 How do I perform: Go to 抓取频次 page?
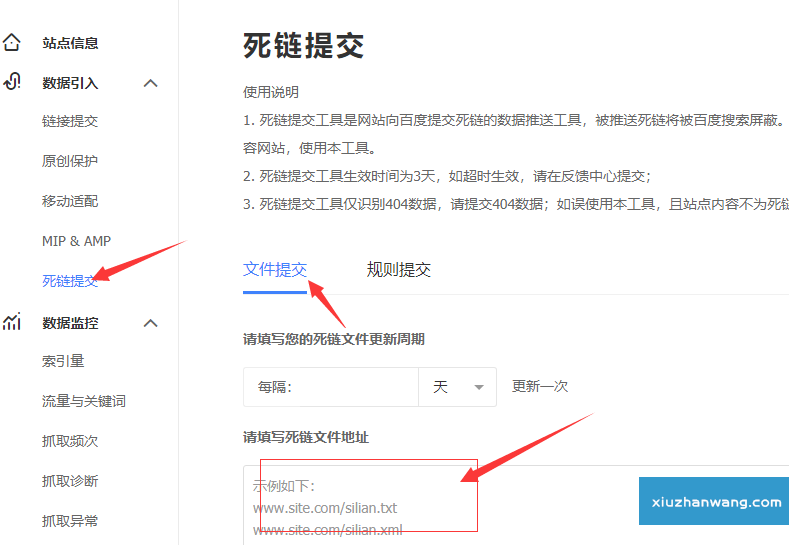click(x=70, y=441)
